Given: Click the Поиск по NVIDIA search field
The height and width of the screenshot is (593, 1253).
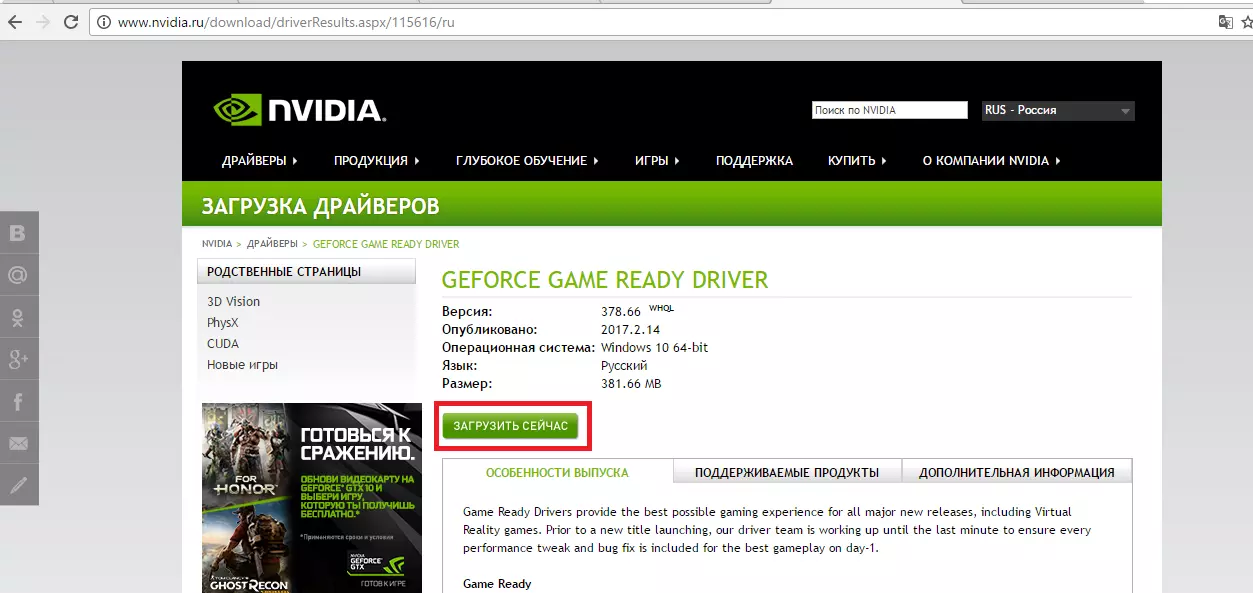Looking at the screenshot, I should click(x=889, y=111).
